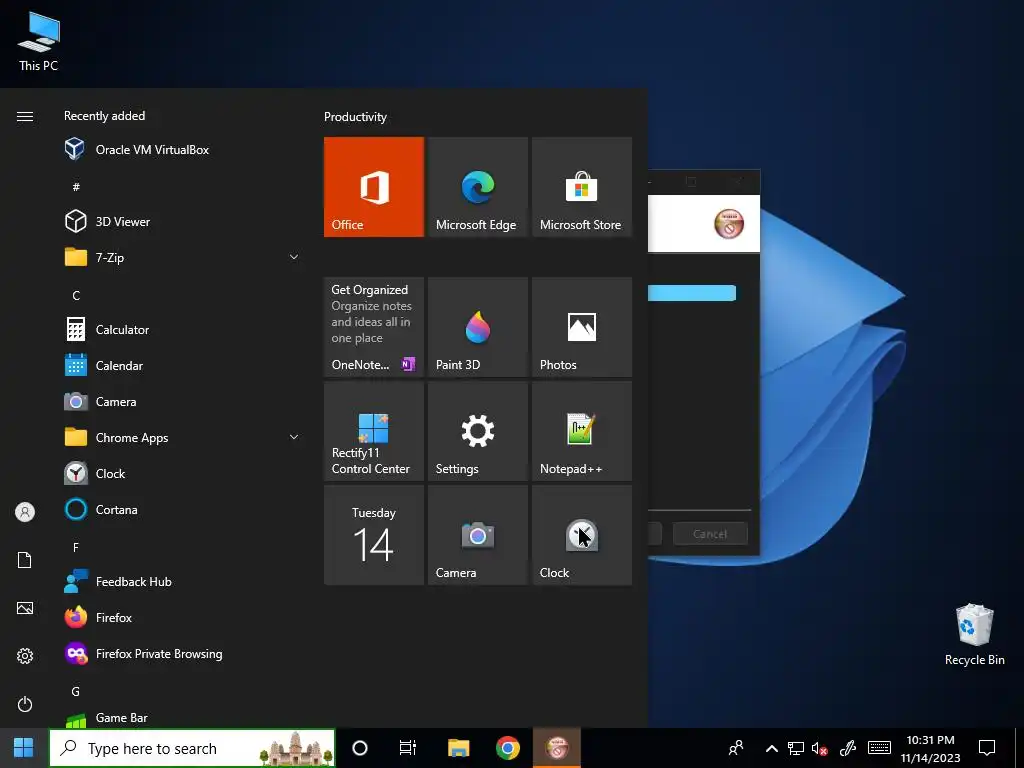Open Firefox Private Browsing
The width and height of the screenshot is (1024, 768).
pyautogui.click(x=182, y=653)
